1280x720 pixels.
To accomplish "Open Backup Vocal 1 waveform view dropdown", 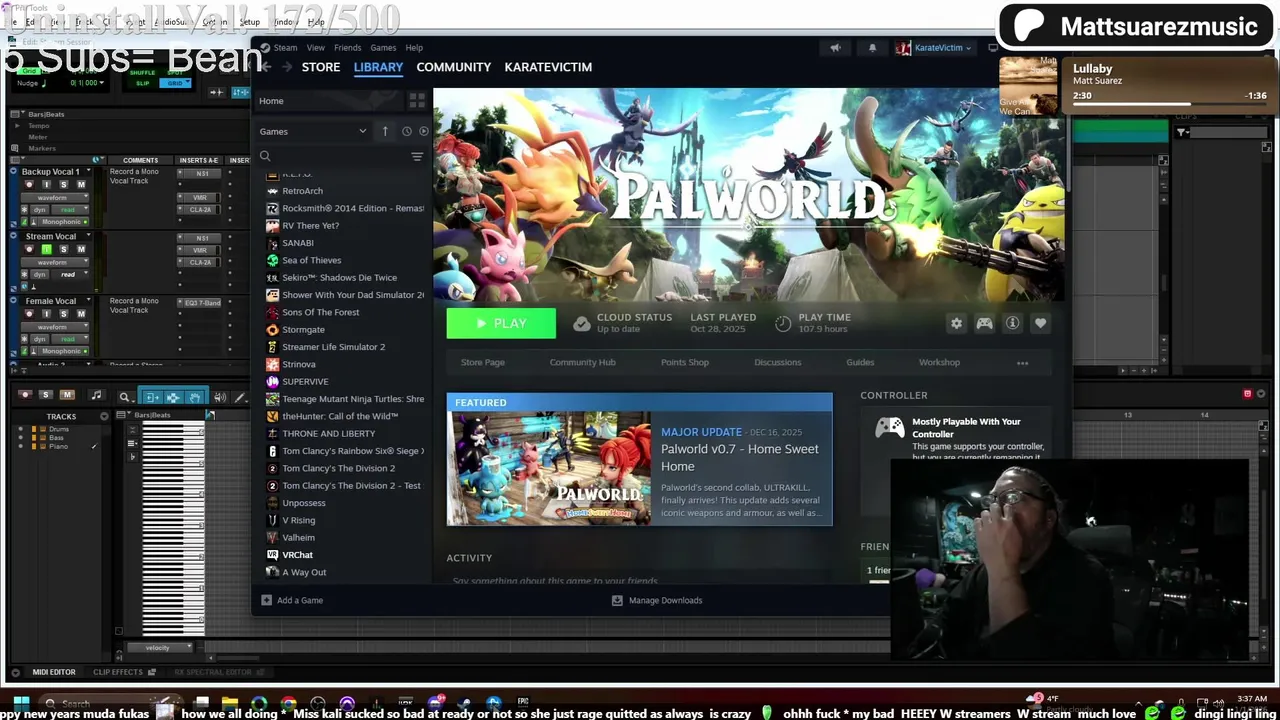I will pyautogui.click(x=57, y=198).
